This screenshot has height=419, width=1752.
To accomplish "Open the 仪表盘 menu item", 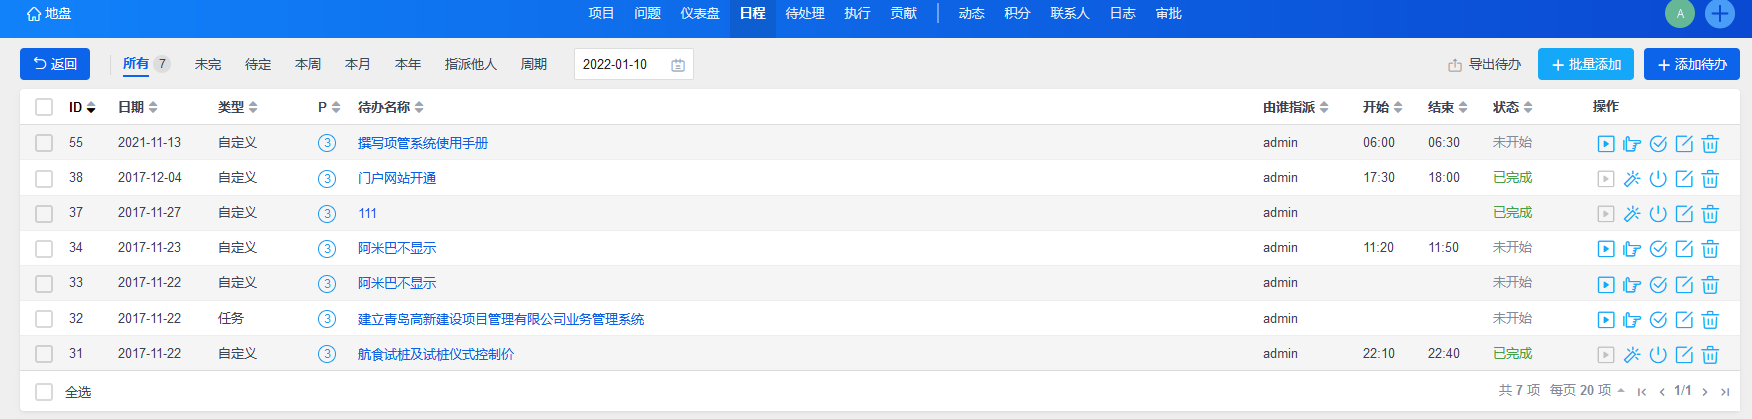I will 700,14.
